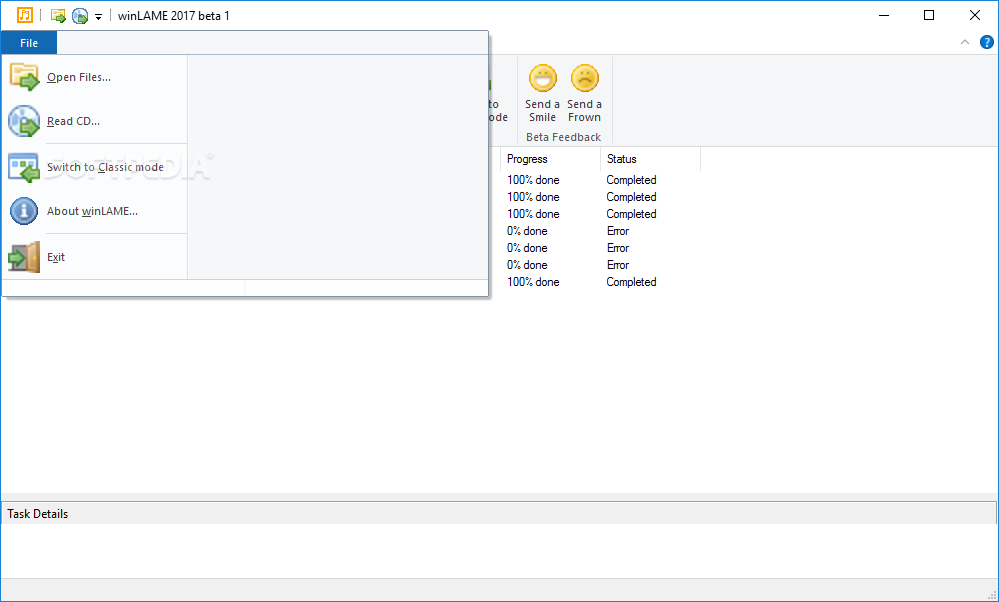The width and height of the screenshot is (999, 602).
Task: Click the Read CD quick access toolbar icon
Action: click(x=80, y=16)
